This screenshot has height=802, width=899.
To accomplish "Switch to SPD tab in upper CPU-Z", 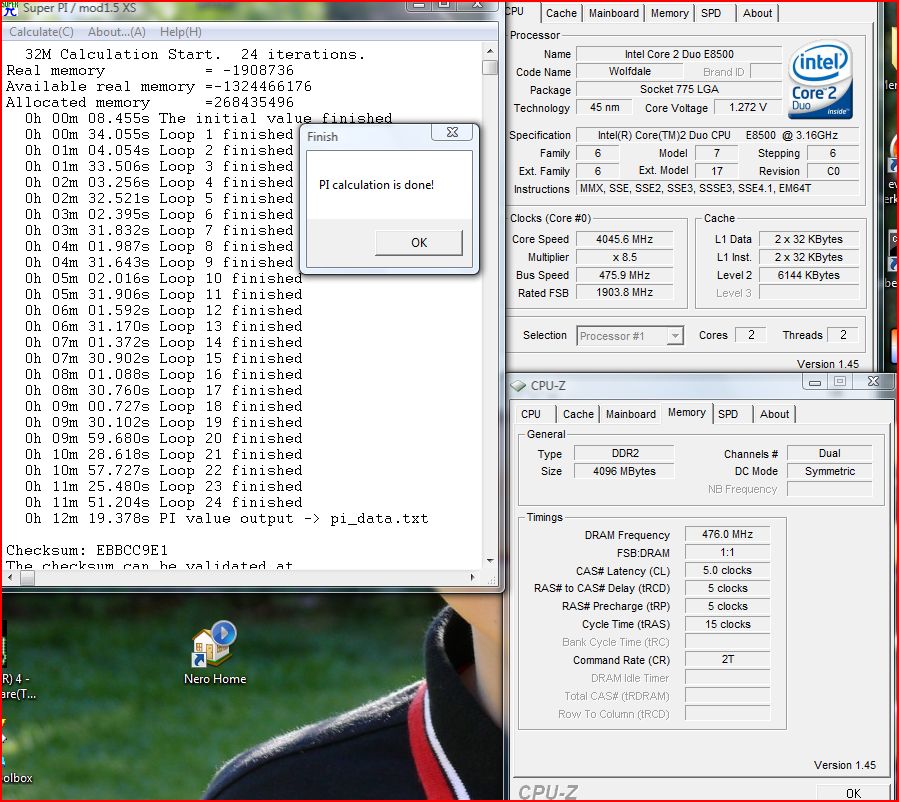I will (711, 13).
